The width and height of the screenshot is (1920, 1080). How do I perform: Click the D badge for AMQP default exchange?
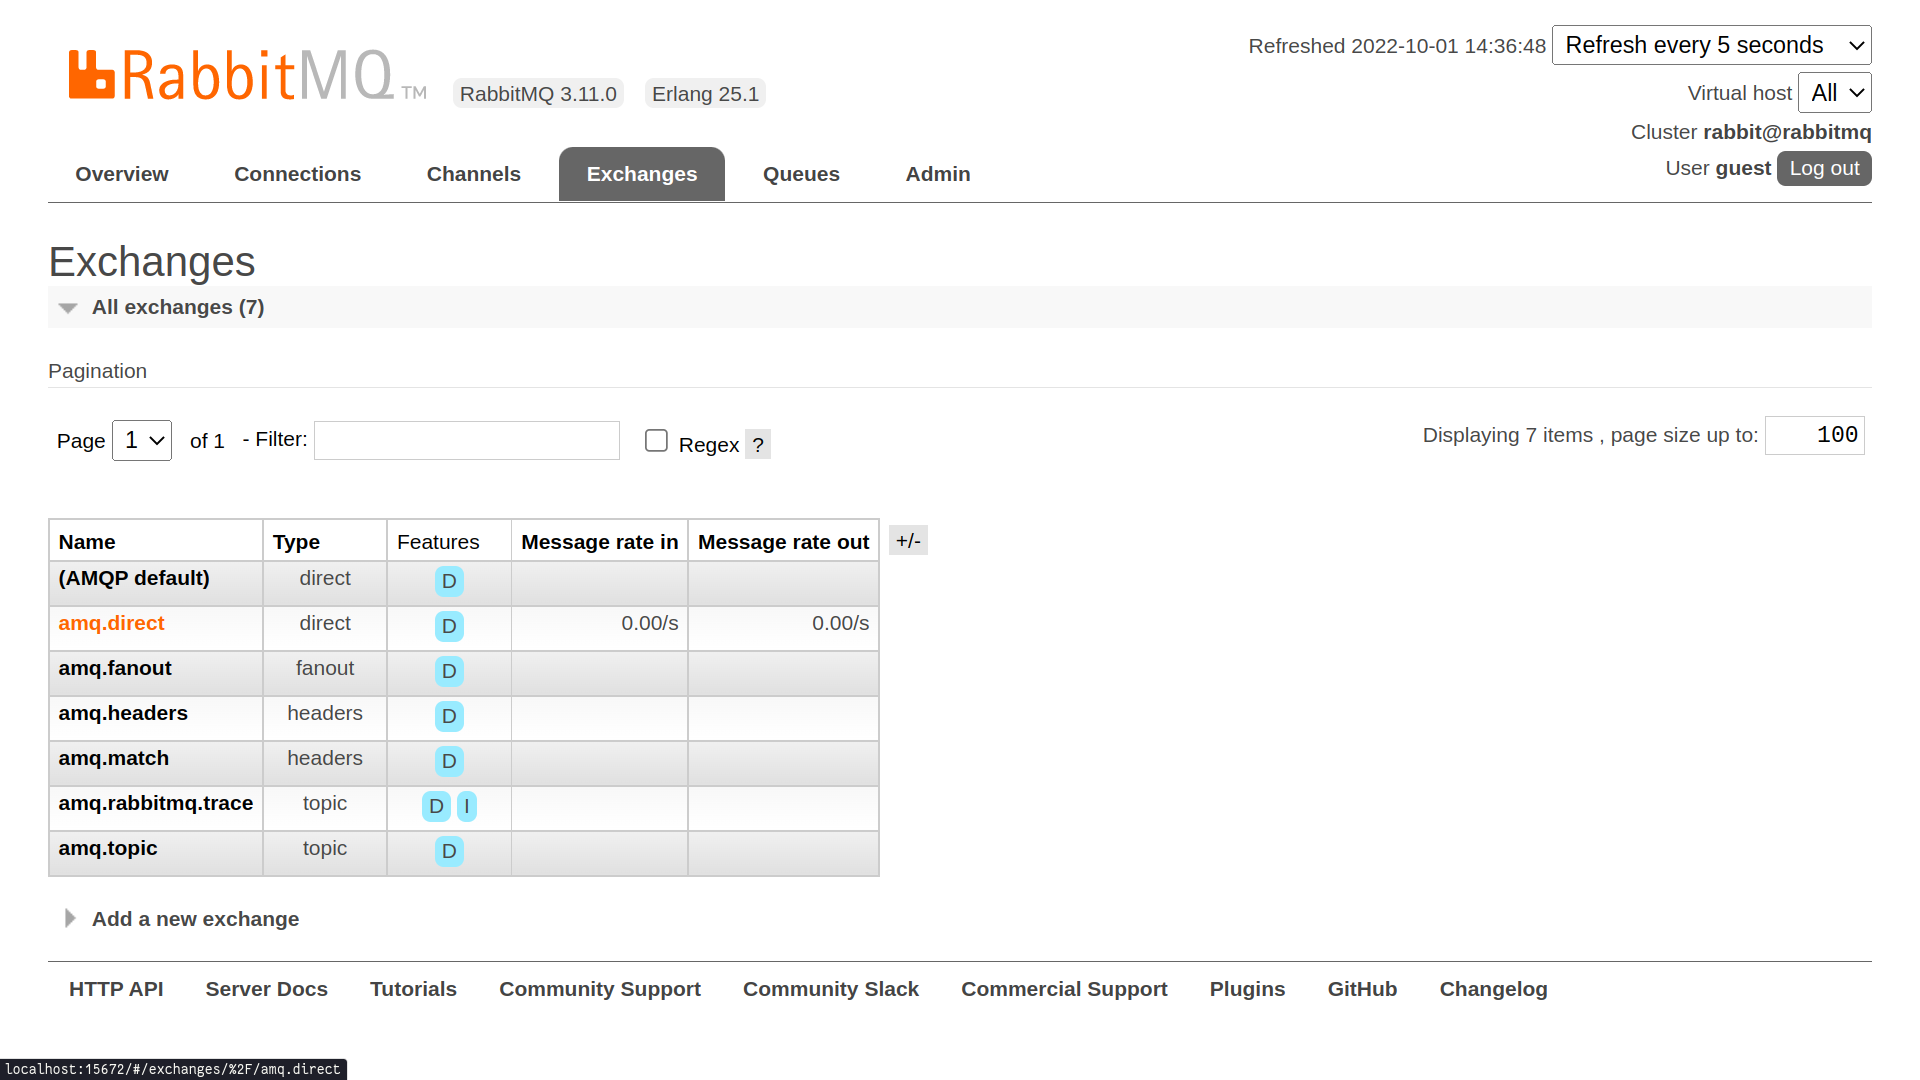click(x=449, y=581)
